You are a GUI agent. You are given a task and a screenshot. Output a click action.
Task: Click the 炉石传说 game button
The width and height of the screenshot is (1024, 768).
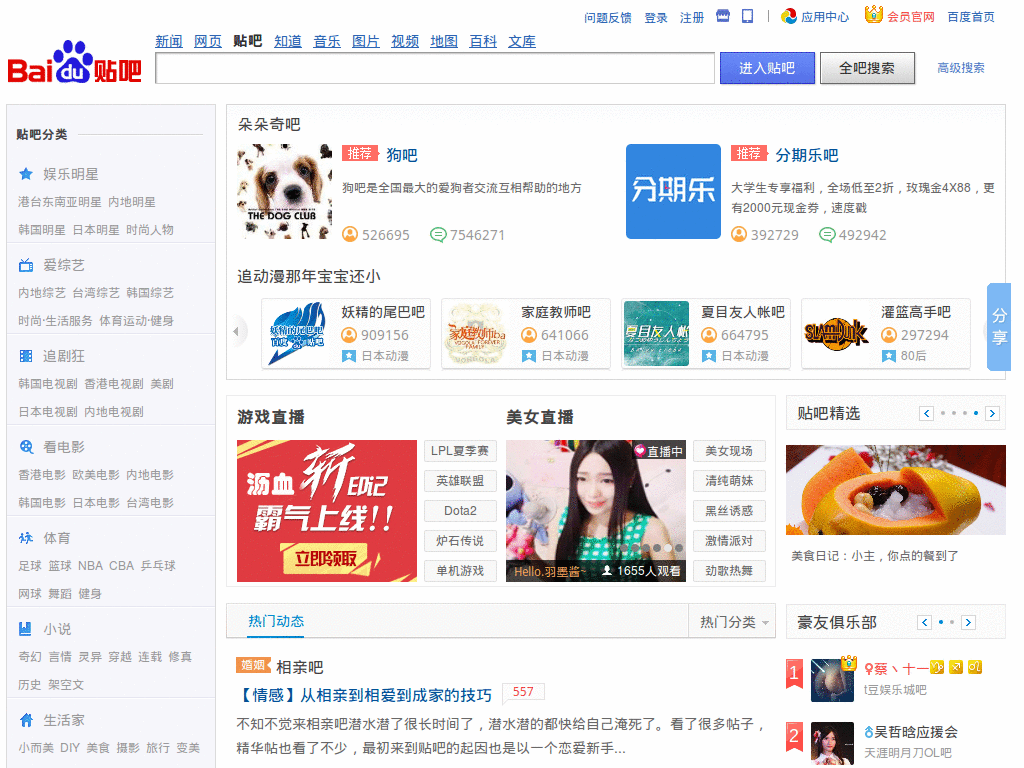click(x=460, y=541)
